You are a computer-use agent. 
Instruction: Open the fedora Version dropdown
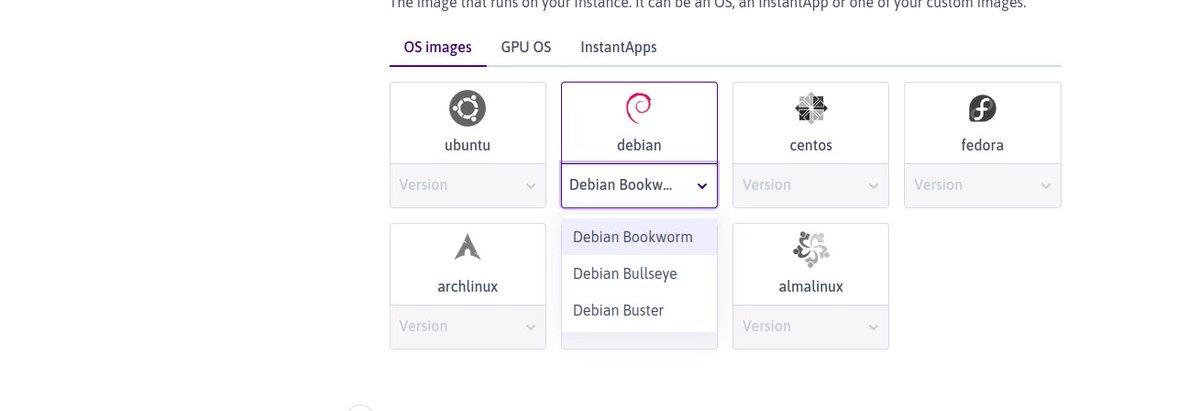click(x=982, y=185)
